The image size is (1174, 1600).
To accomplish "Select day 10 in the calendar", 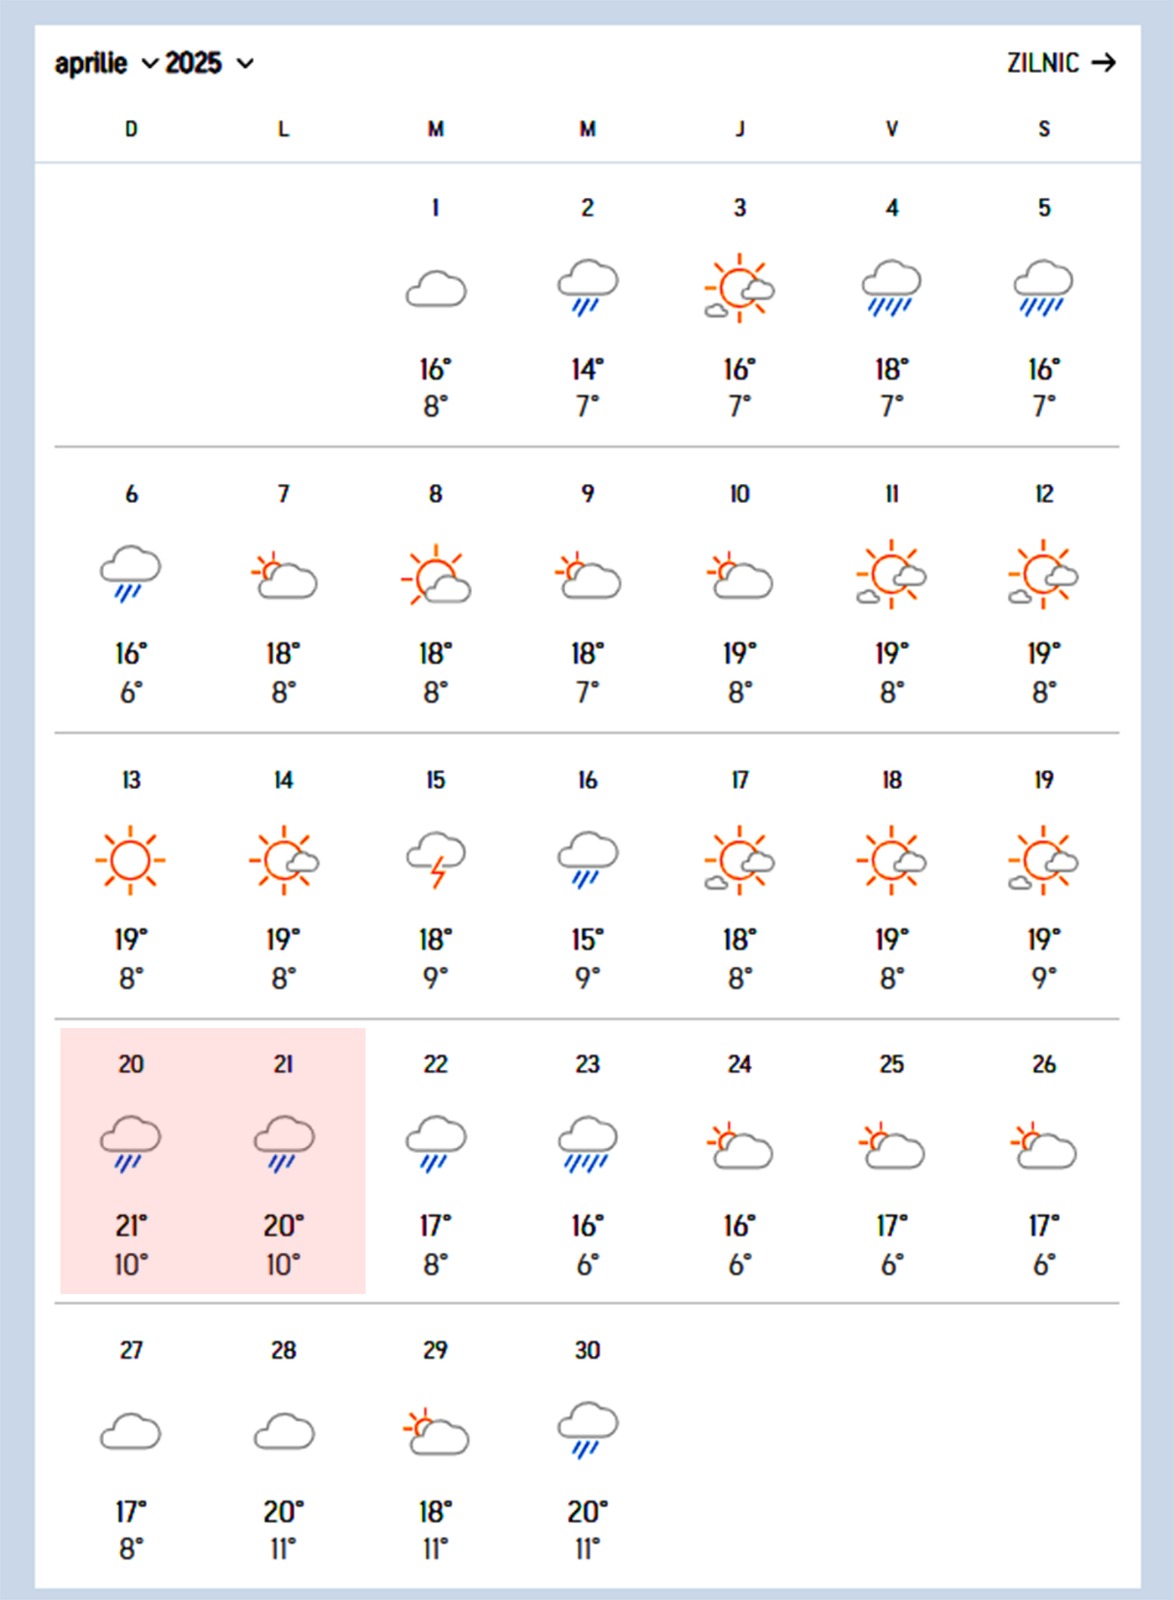I will (739, 494).
